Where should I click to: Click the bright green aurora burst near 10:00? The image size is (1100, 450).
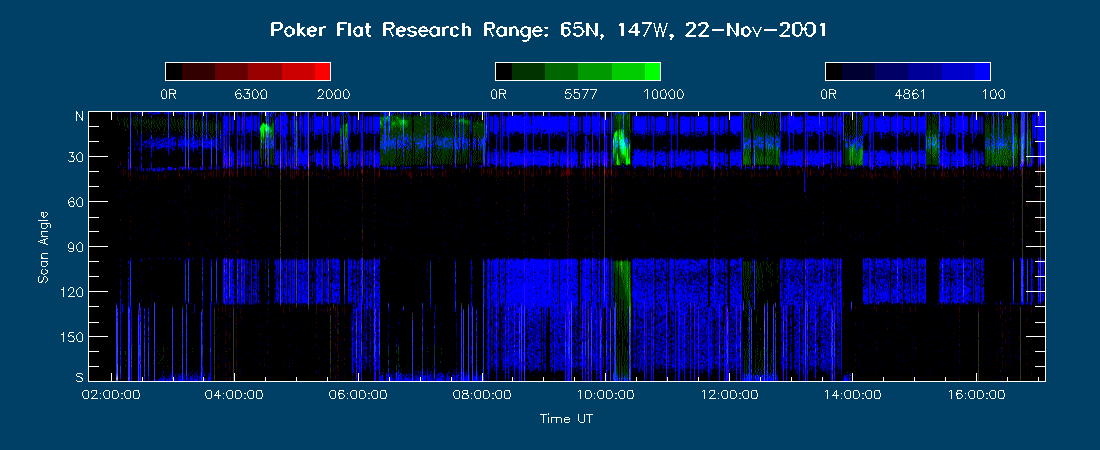[x=621, y=147]
